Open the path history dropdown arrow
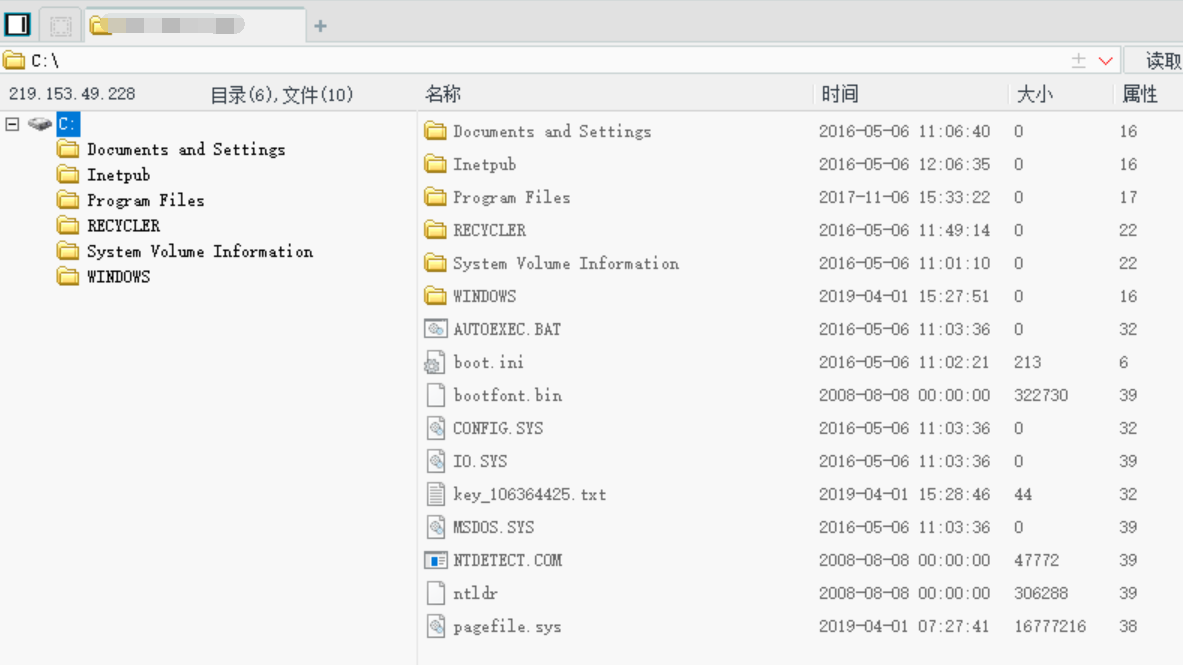1183x665 pixels. pyautogui.click(x=1105, y=61)
